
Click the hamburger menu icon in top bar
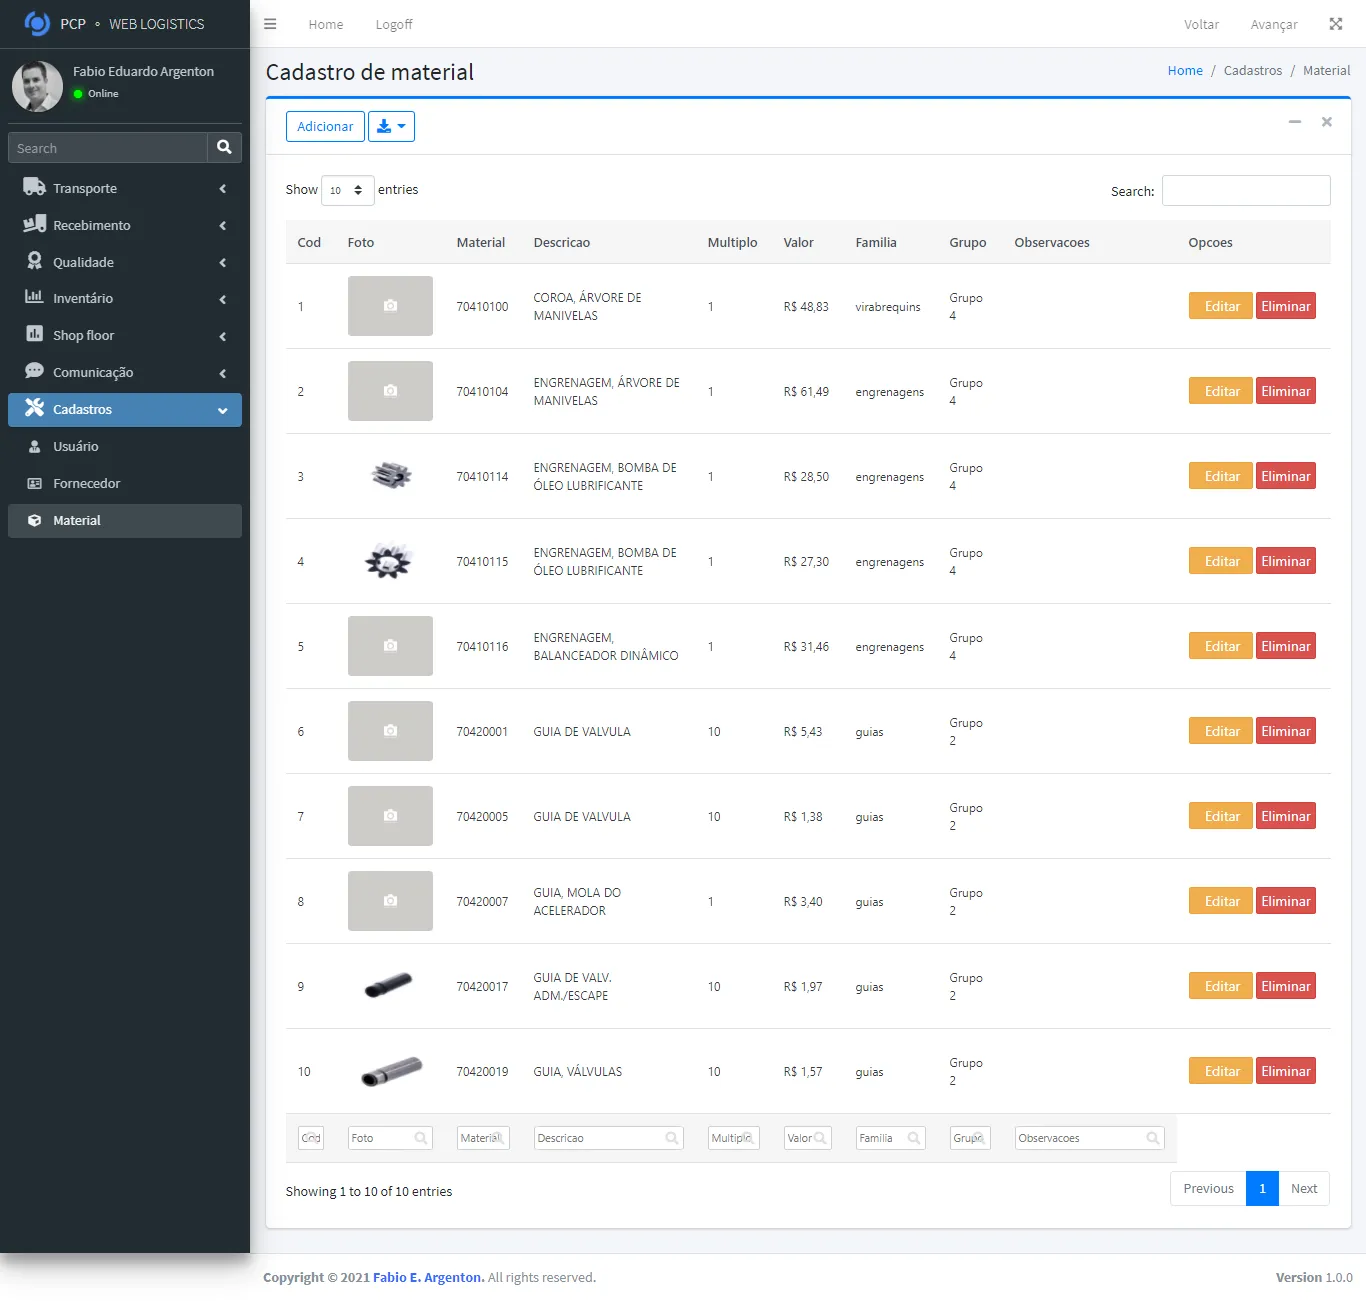pos(270,24)
